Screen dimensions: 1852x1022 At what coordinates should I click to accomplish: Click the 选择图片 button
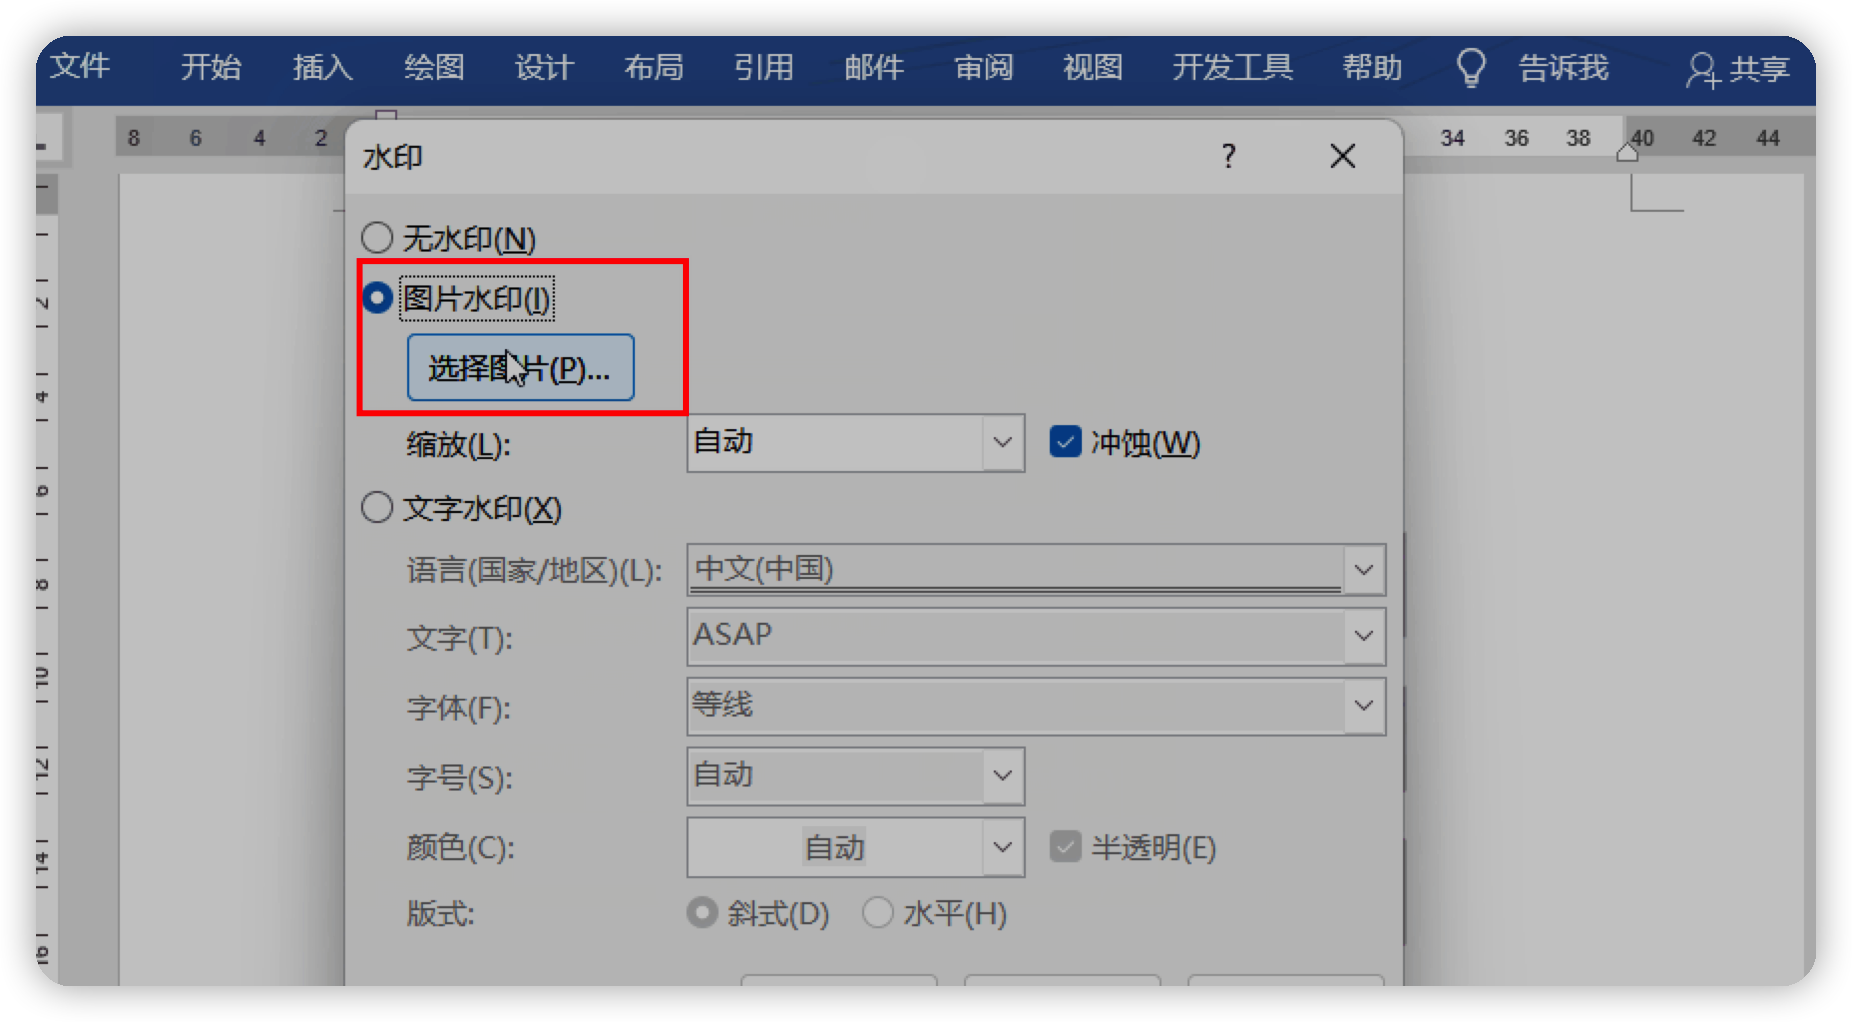tap(520, 368)
